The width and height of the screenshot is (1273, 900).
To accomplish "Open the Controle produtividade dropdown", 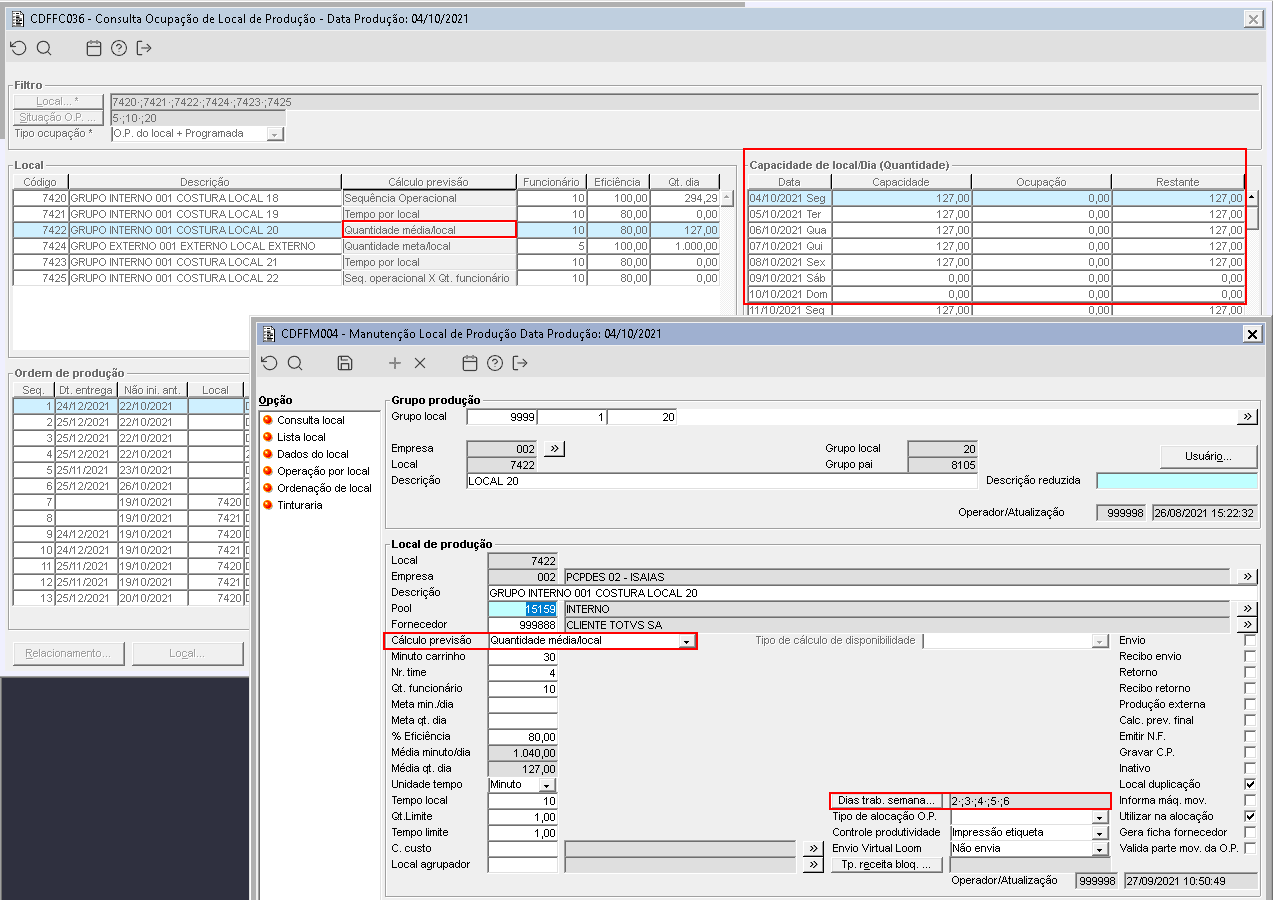I will tap(1101, 833).
